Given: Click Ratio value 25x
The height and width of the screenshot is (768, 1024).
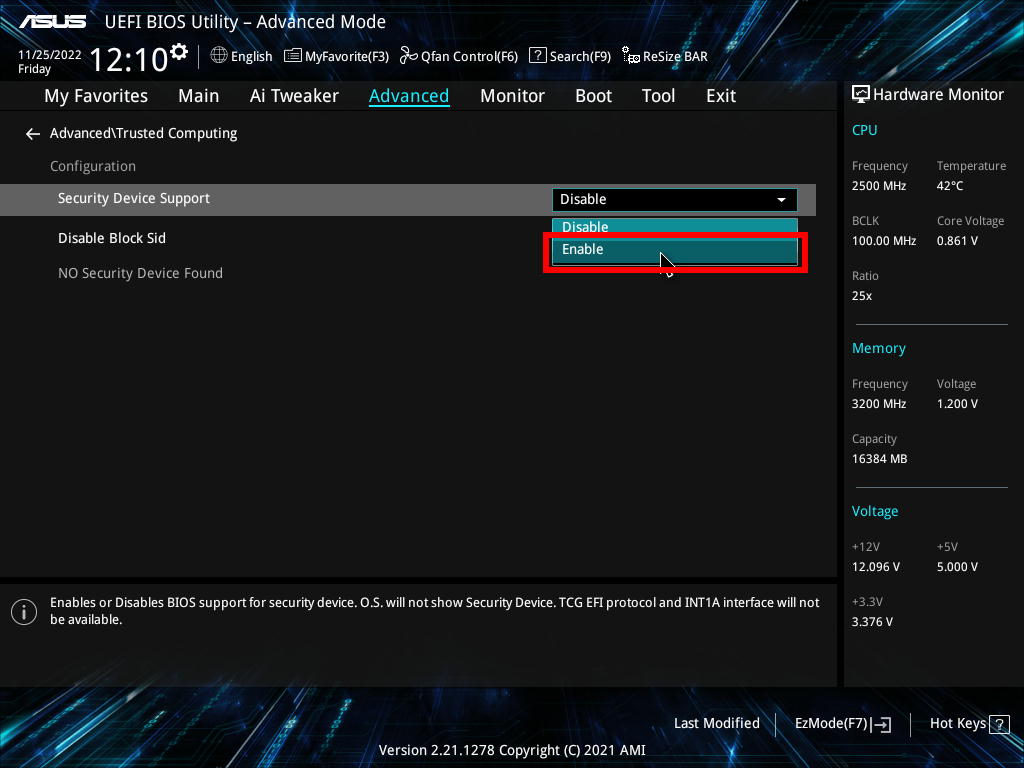Looking at the screenshot, I should [861, 296].
